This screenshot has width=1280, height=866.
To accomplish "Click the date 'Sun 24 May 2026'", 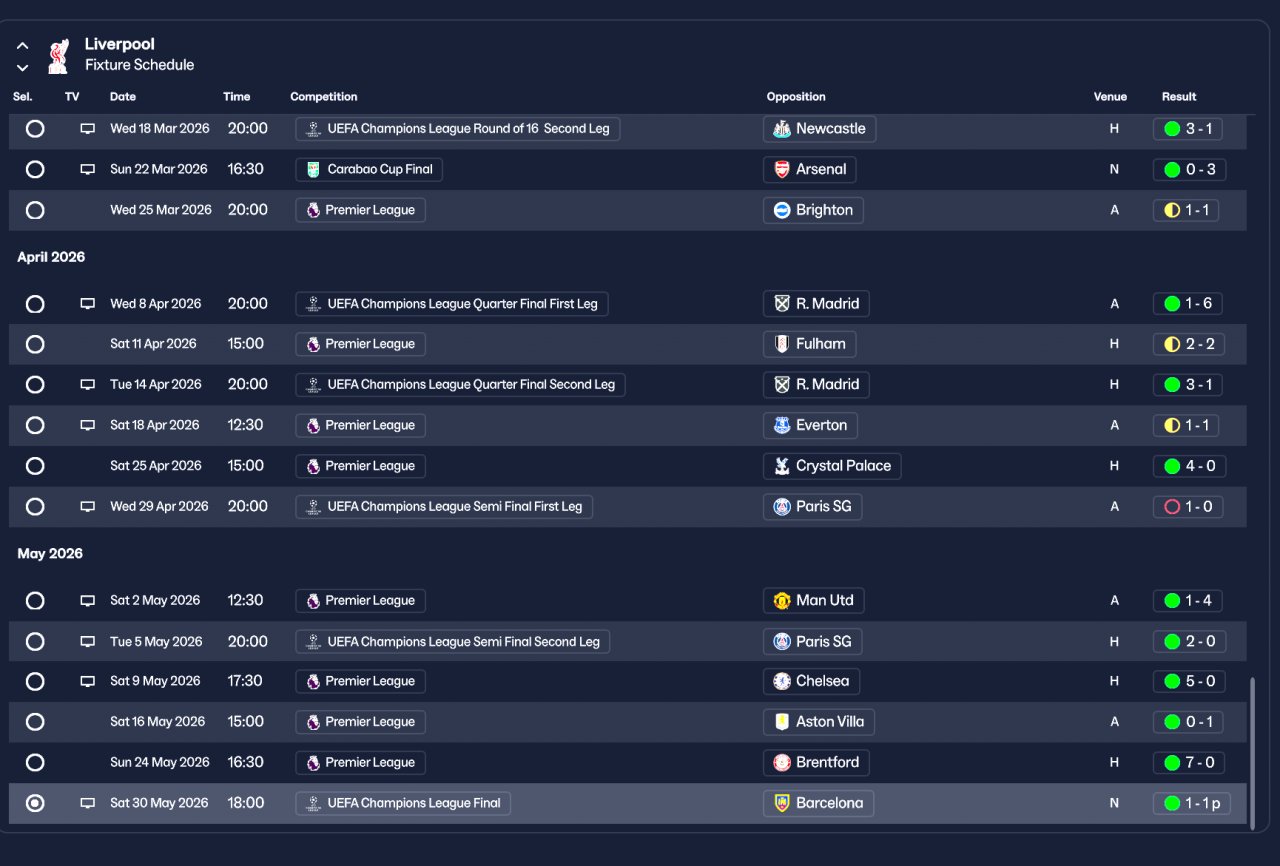I will [x=160, y=763].
